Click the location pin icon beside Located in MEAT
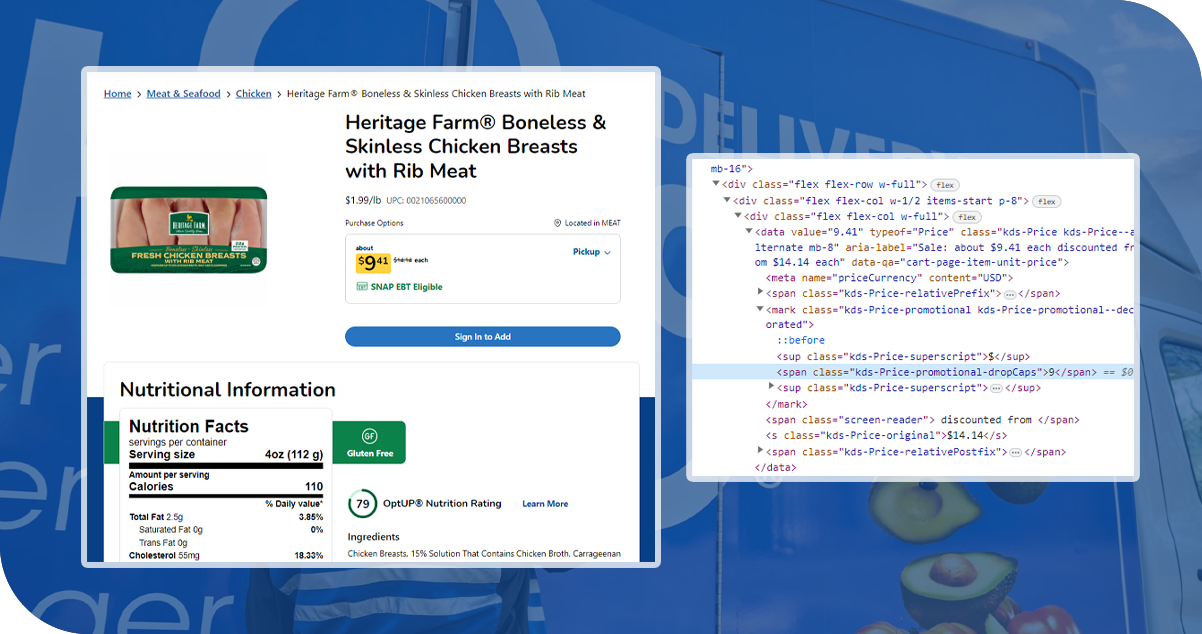Viewport: 1202px width, 634px height. (x=557, y=223)
